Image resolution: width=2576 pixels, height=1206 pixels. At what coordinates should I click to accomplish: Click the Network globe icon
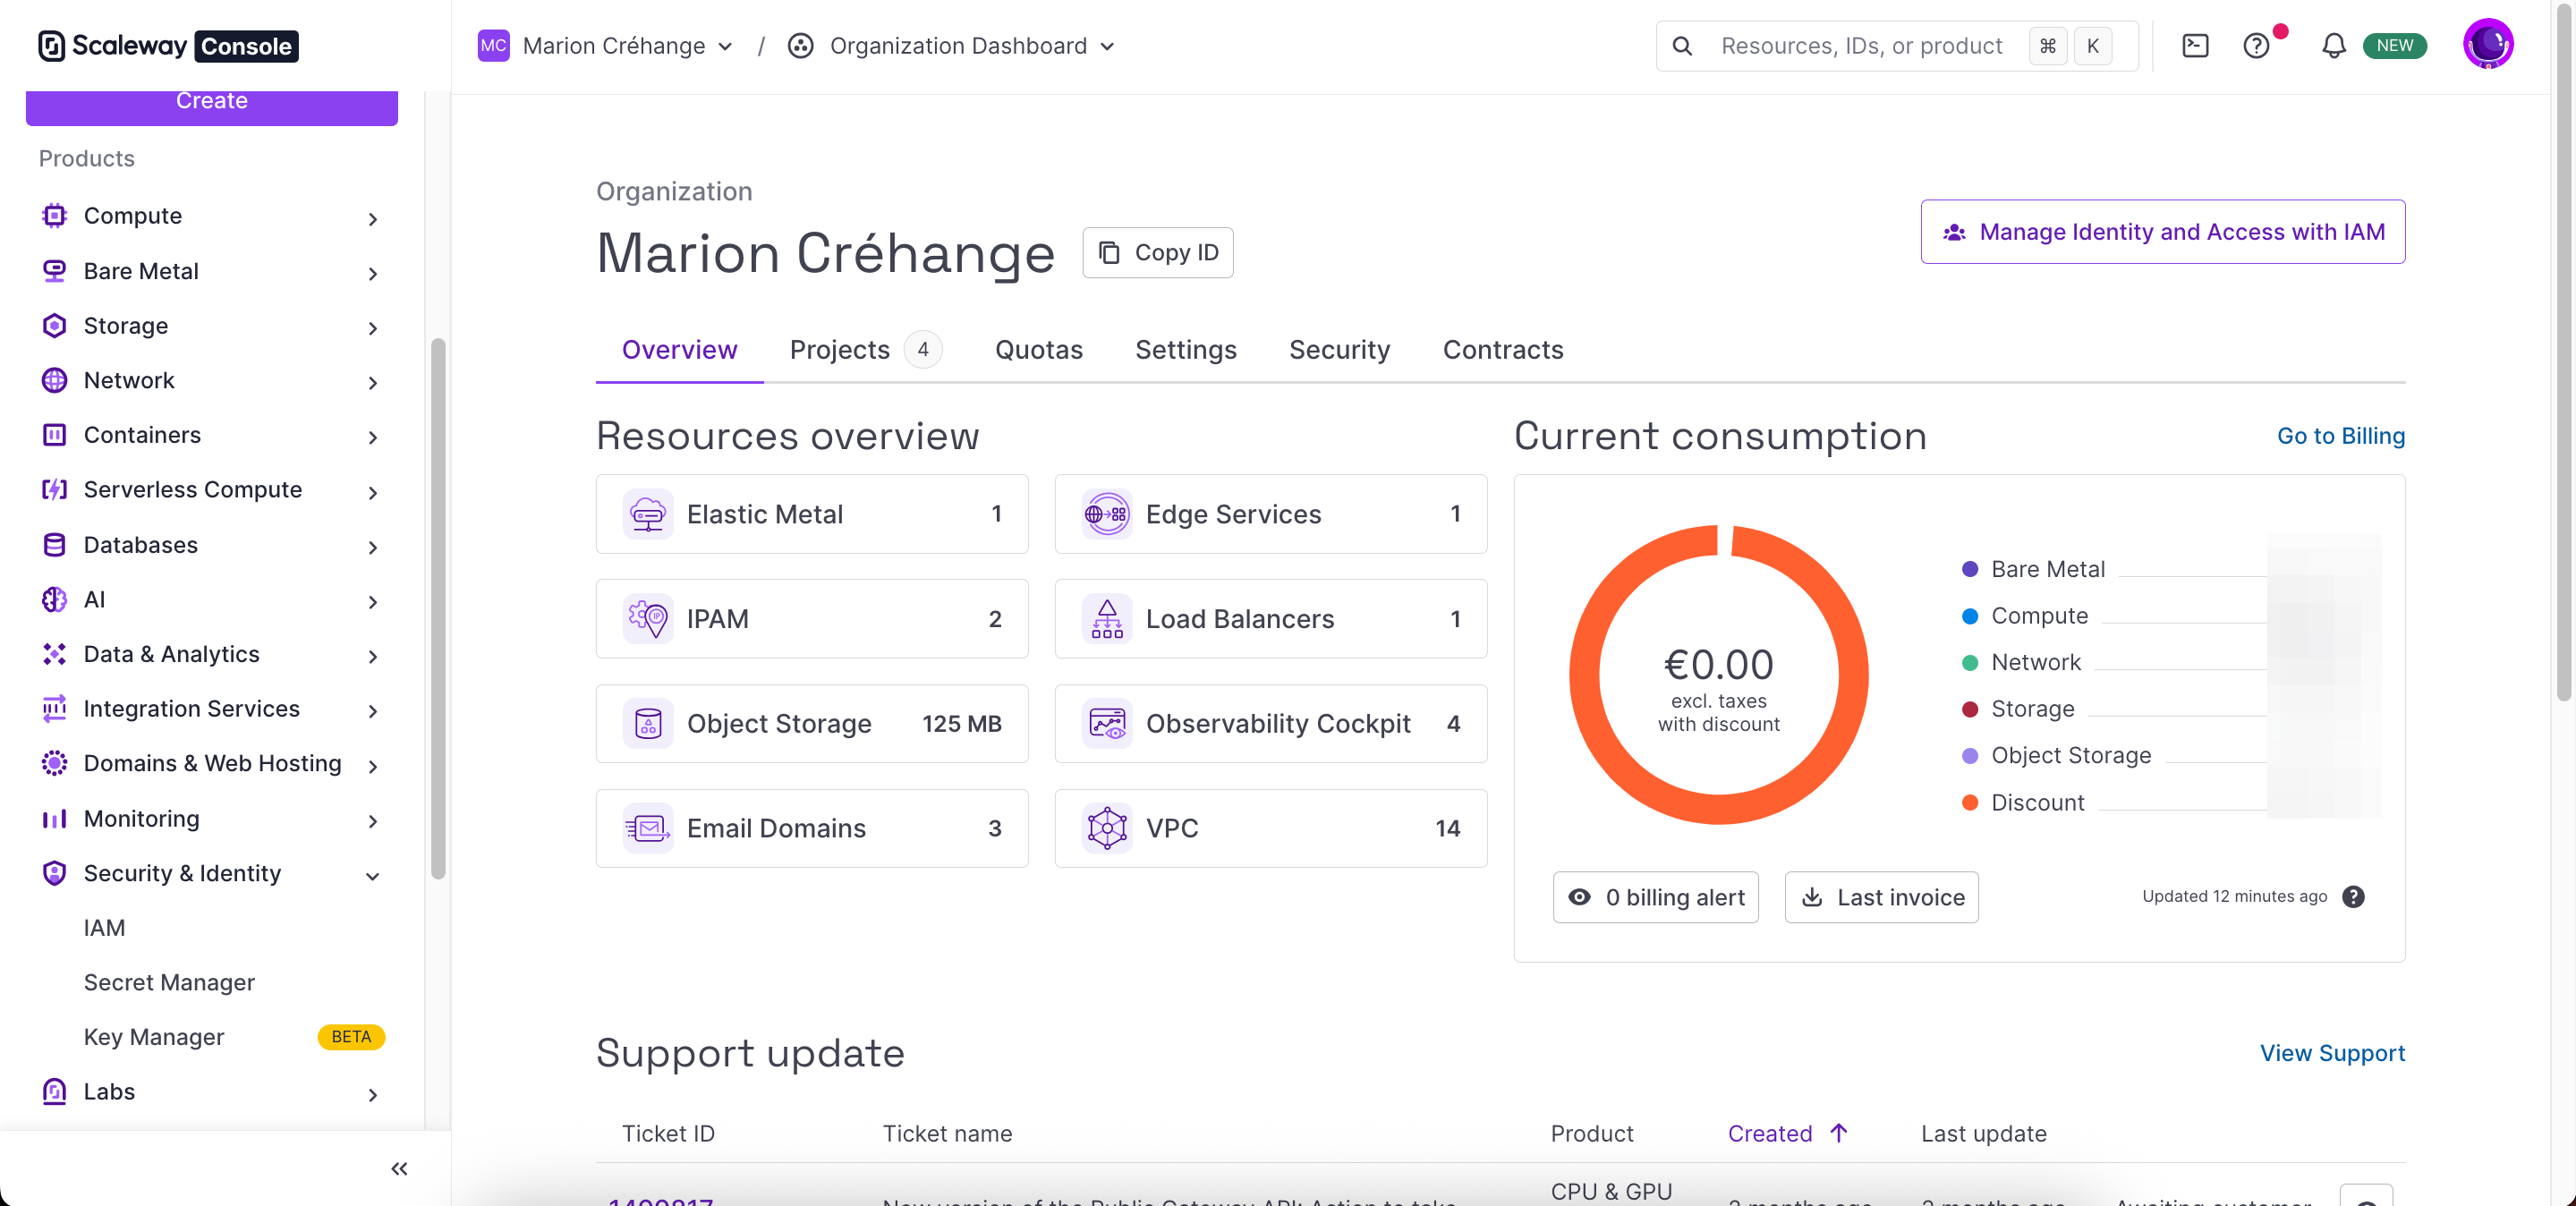click(x=54, y=380)
